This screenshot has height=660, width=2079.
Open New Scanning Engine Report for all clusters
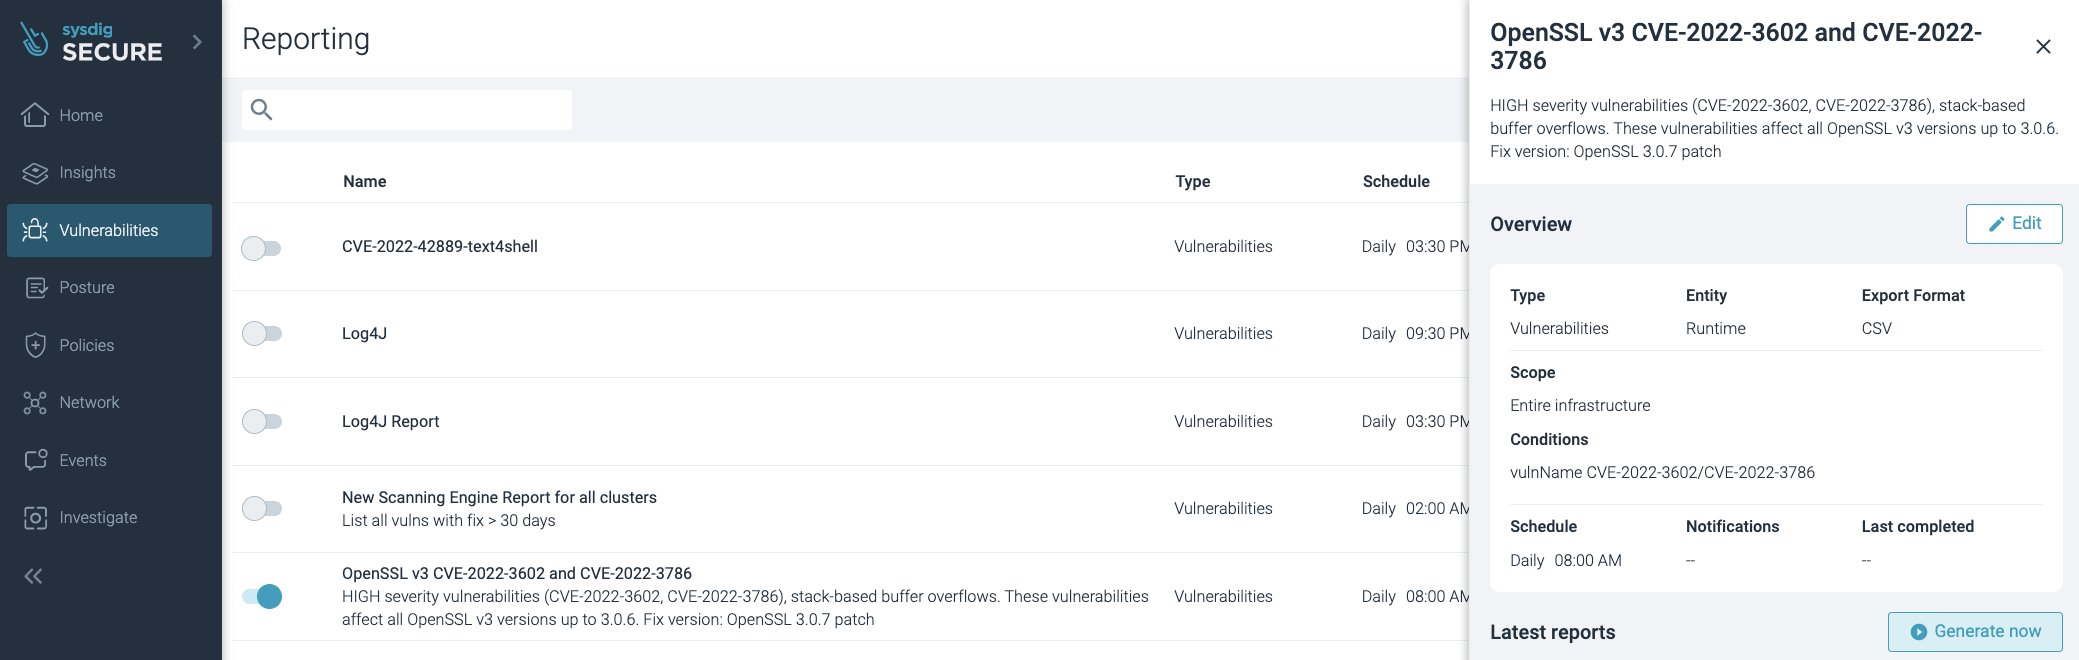coord(499,498)
